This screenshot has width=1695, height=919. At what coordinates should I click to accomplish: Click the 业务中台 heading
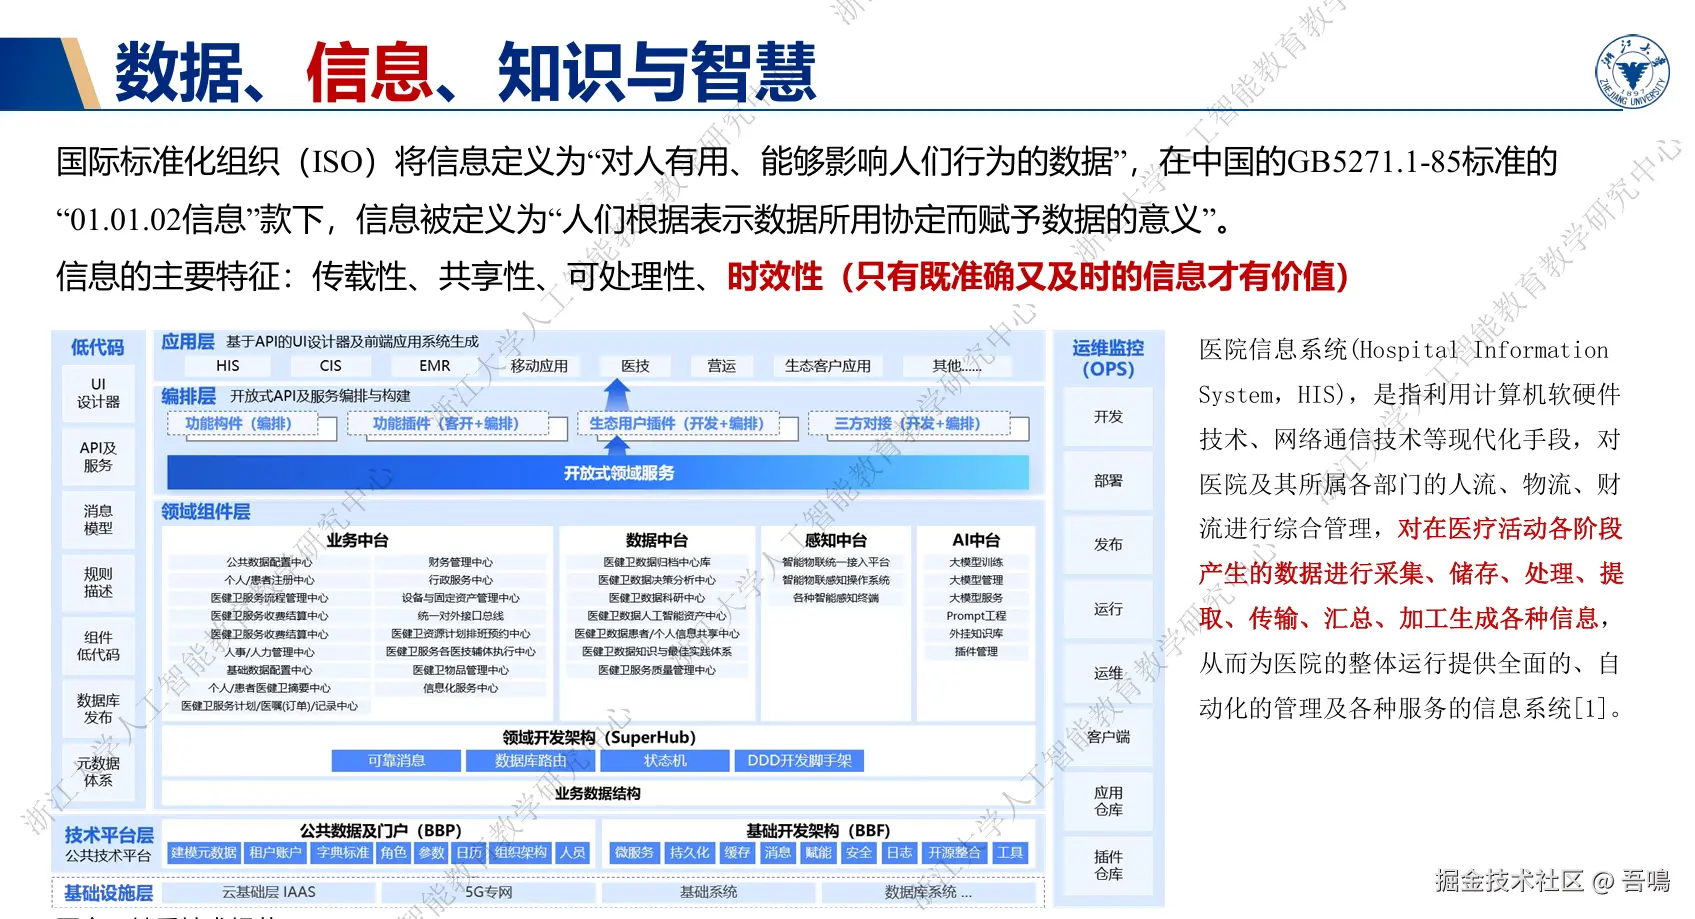(x=357, y=540)
